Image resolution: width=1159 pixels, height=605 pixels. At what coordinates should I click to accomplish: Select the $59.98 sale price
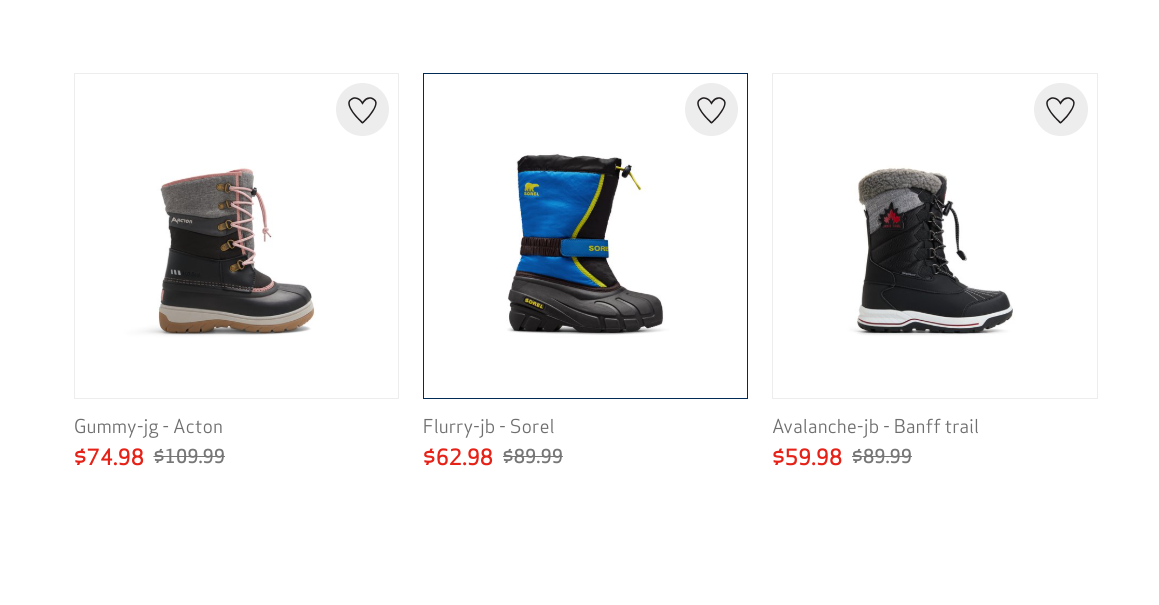pos(806,457)
